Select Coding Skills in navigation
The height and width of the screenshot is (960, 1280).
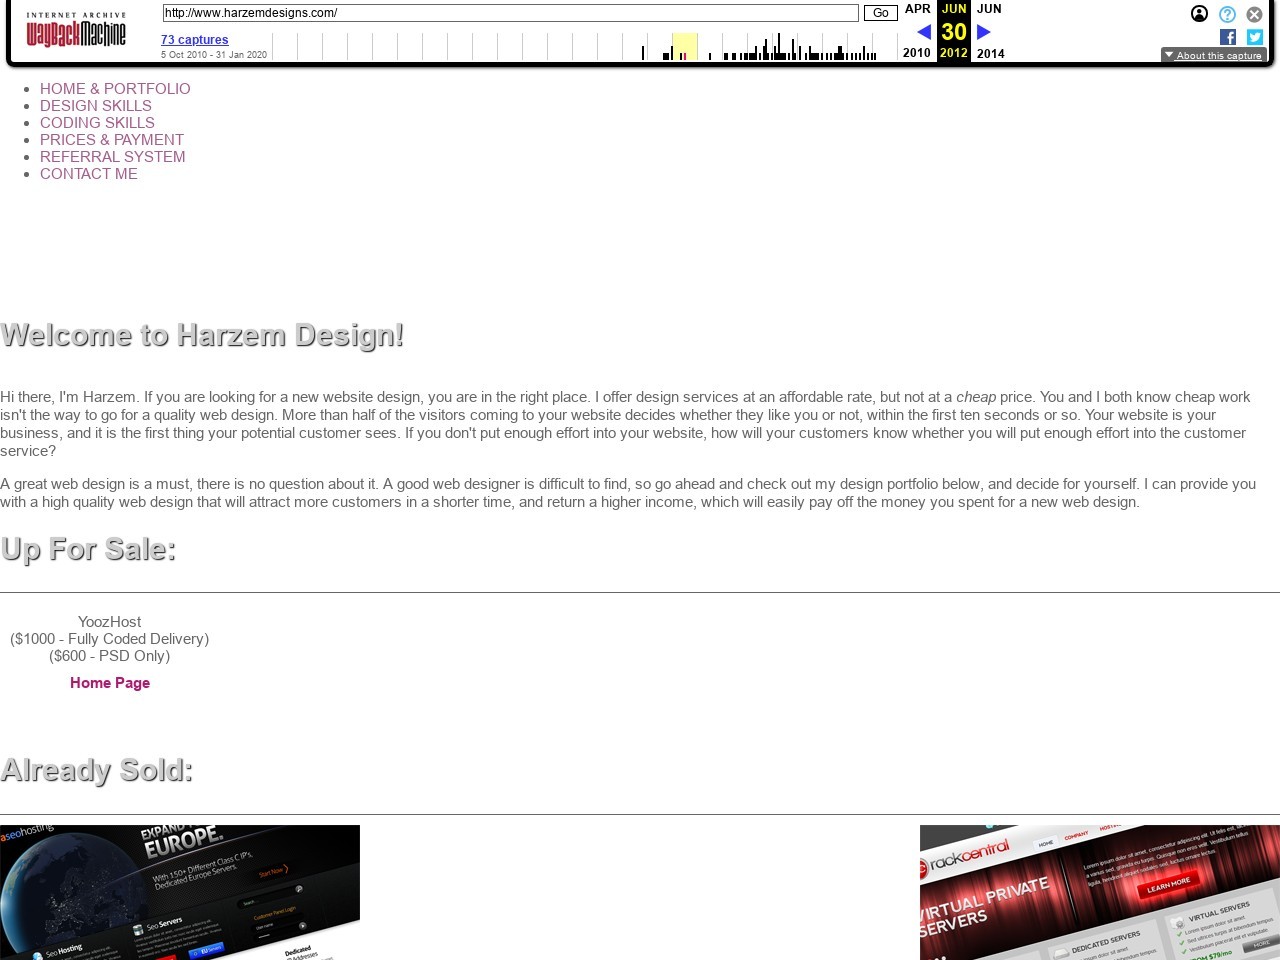(x=97, y=123)
